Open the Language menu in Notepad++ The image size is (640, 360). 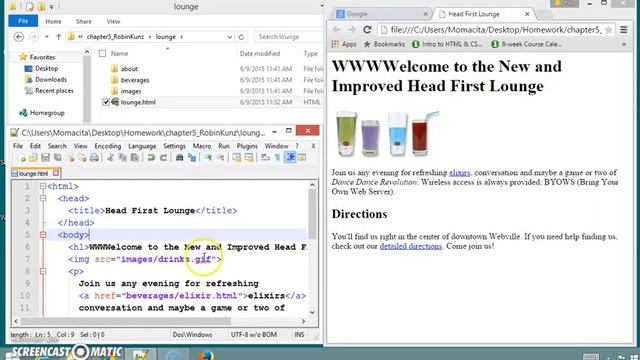[x=142, y=146]
